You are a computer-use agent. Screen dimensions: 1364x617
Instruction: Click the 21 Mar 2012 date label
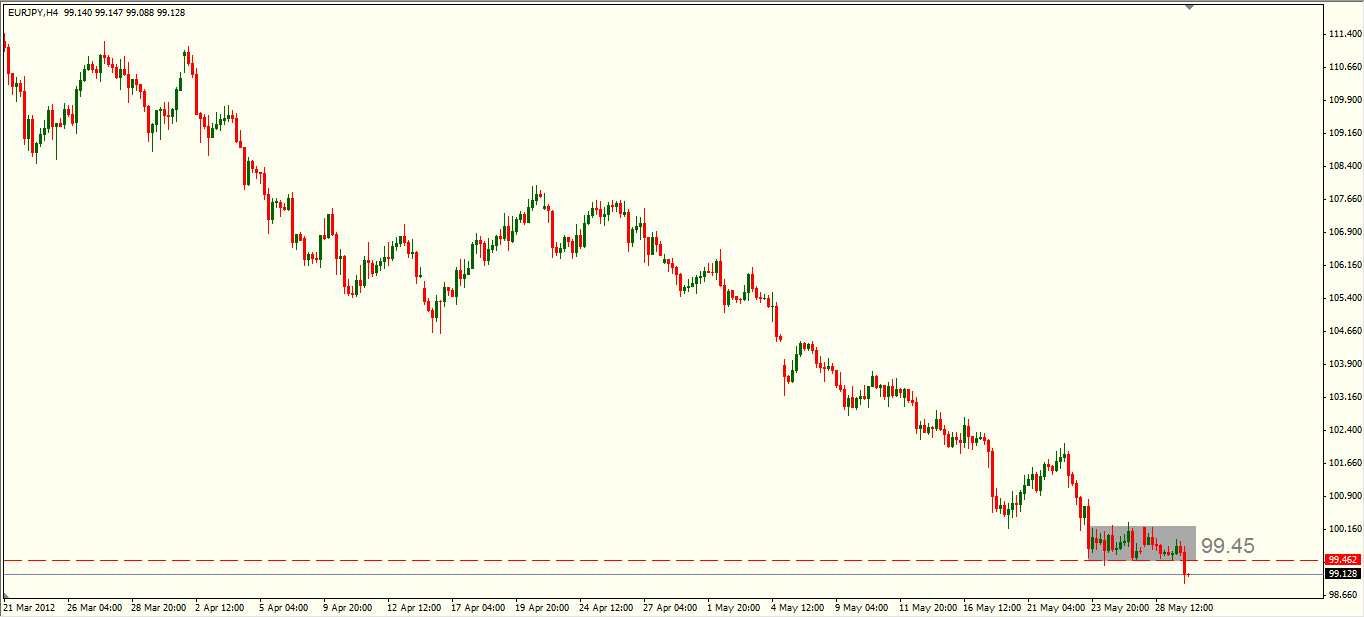30,607
